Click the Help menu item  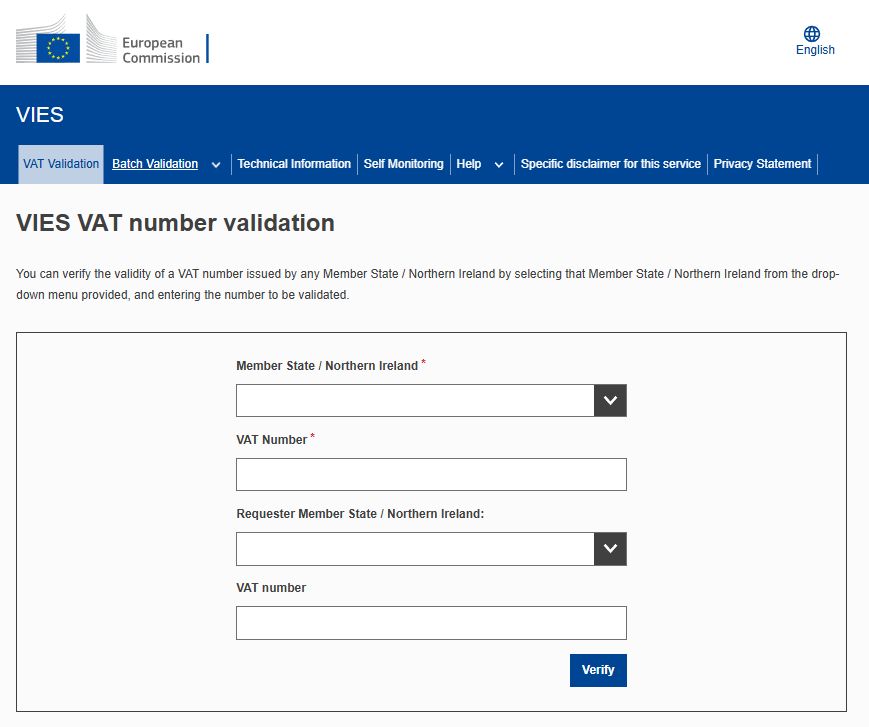(x=468, y=164)
